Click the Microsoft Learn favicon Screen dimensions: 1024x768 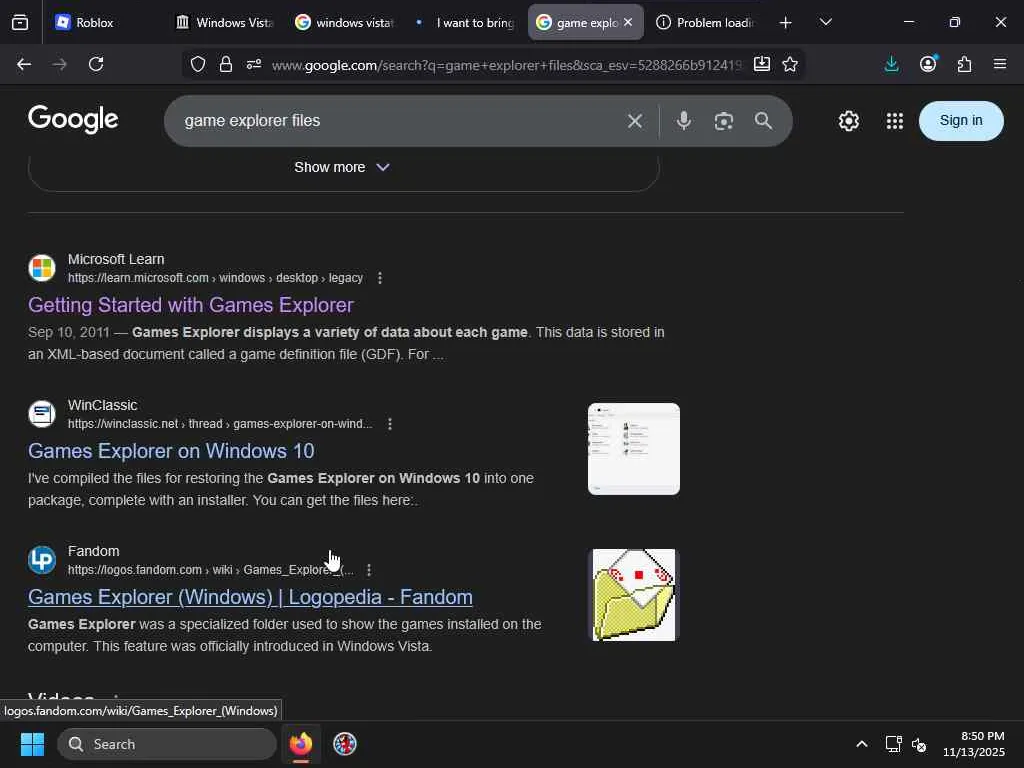(42, 268)
